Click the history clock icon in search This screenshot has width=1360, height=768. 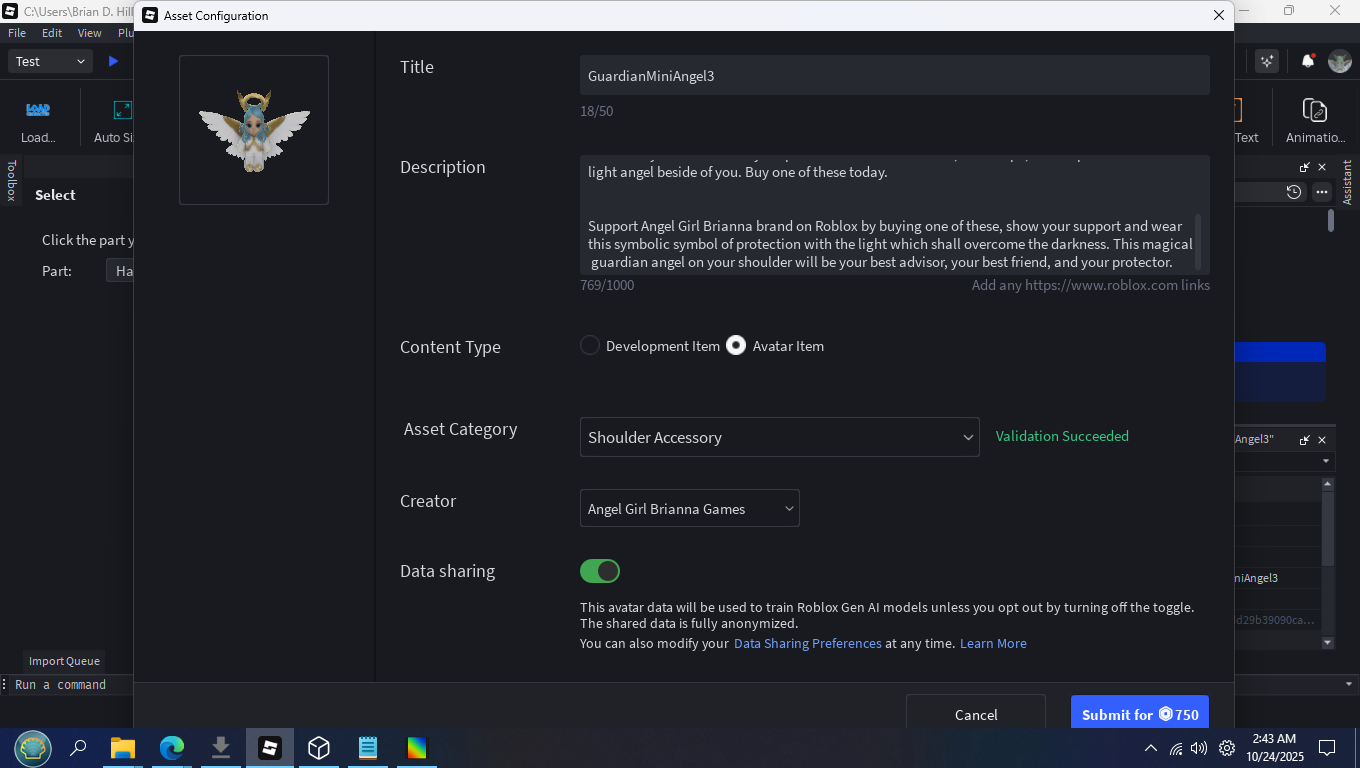click(1294, 192)
